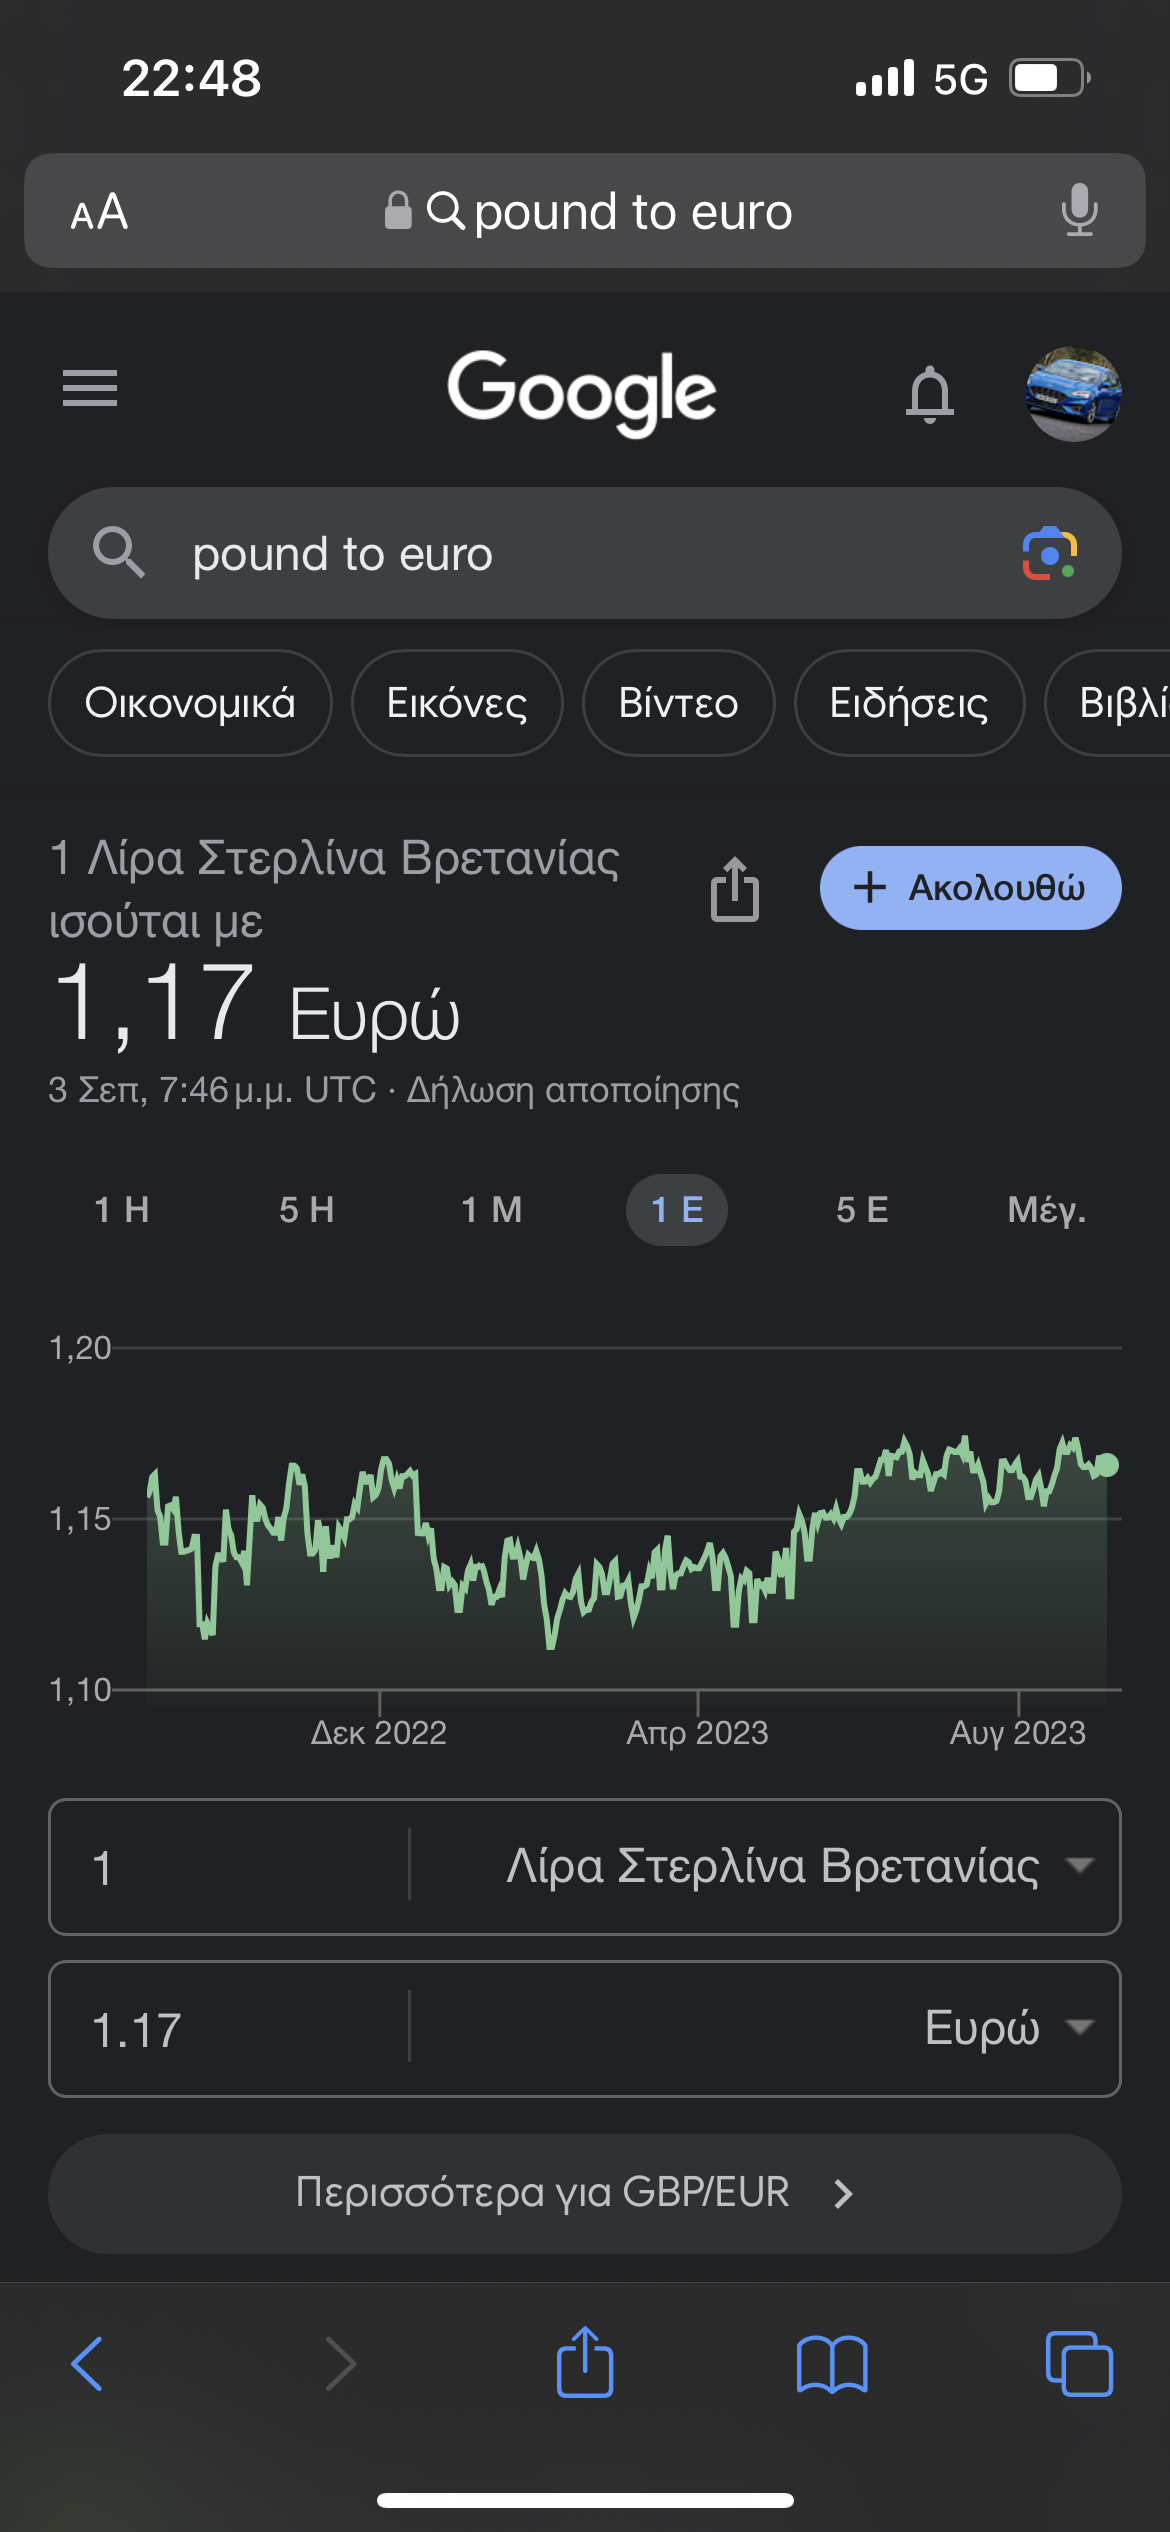
Task: Select the 5 Ε chart range
Action: pyautogui.click(x=862, y=1210)
